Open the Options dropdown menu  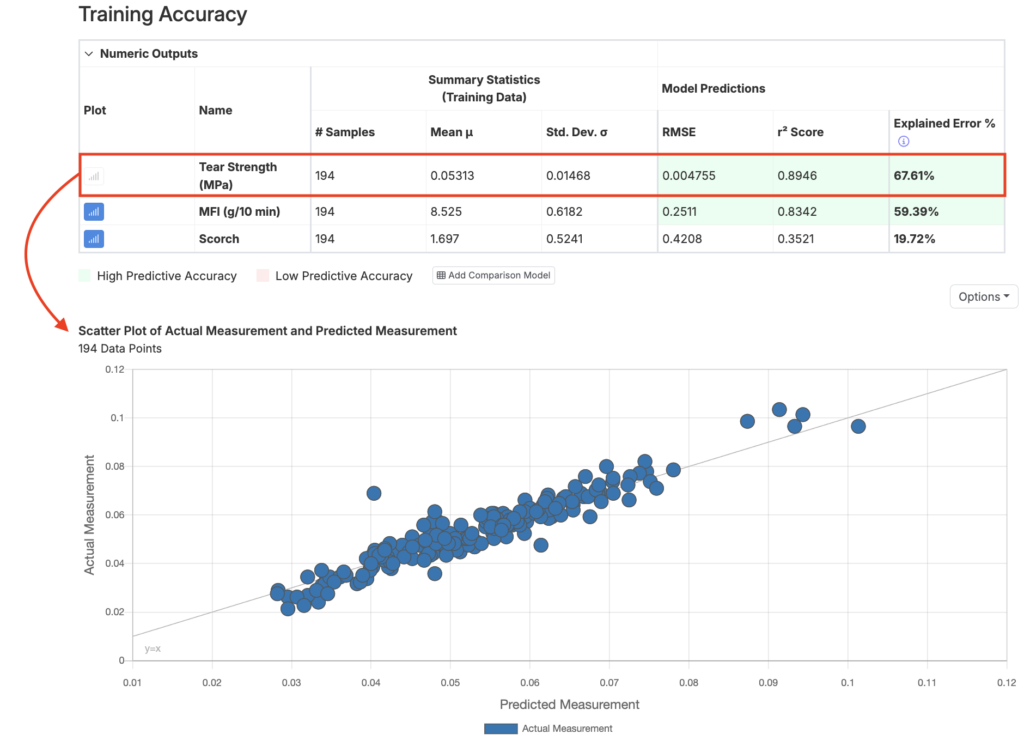[983, 297]
